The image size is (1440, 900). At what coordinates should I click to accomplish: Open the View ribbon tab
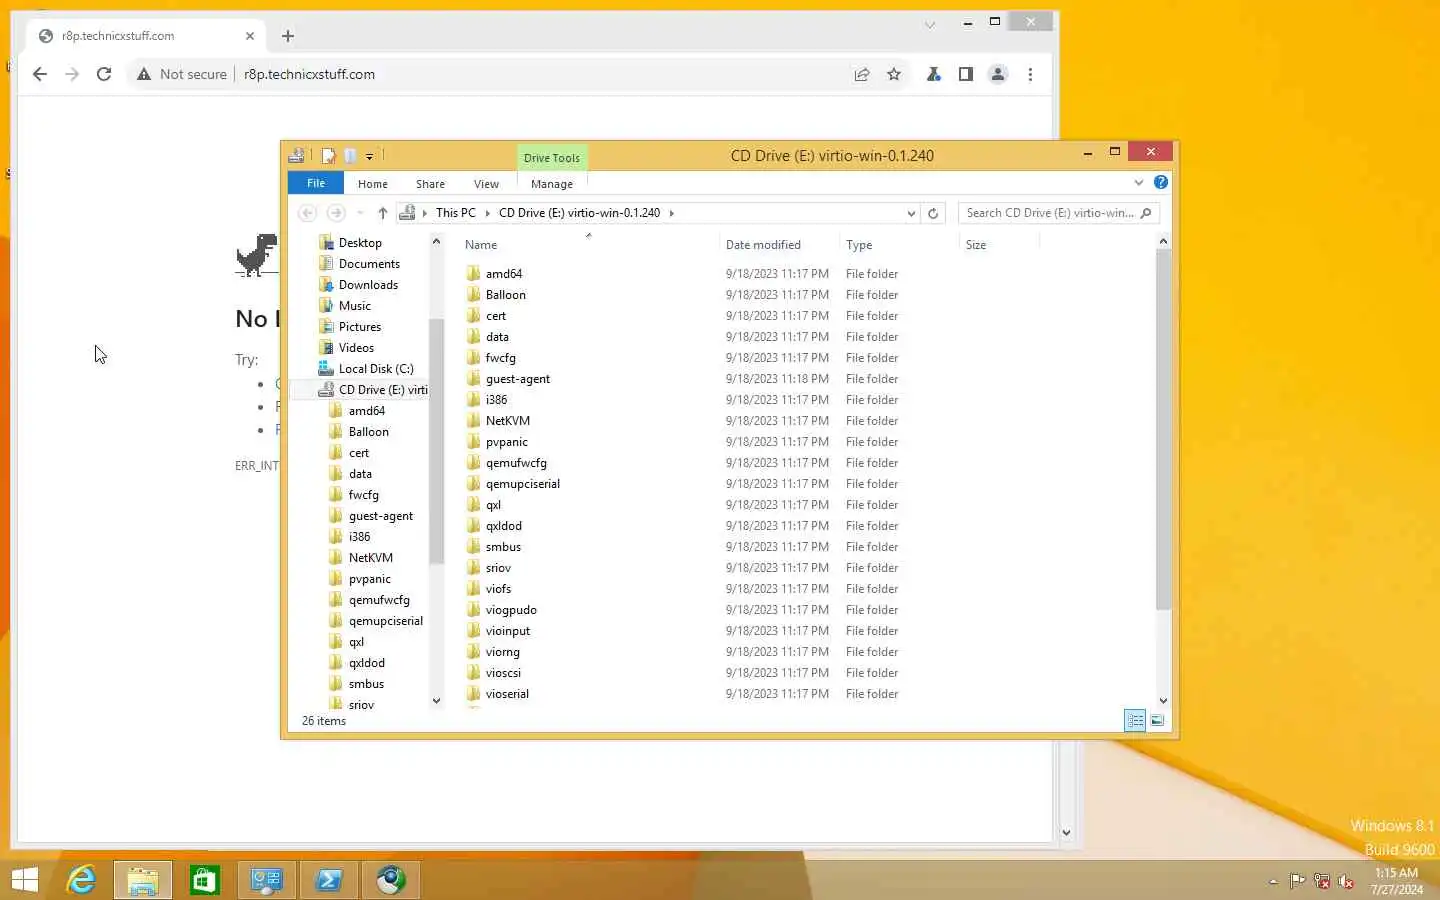[486, 184]
